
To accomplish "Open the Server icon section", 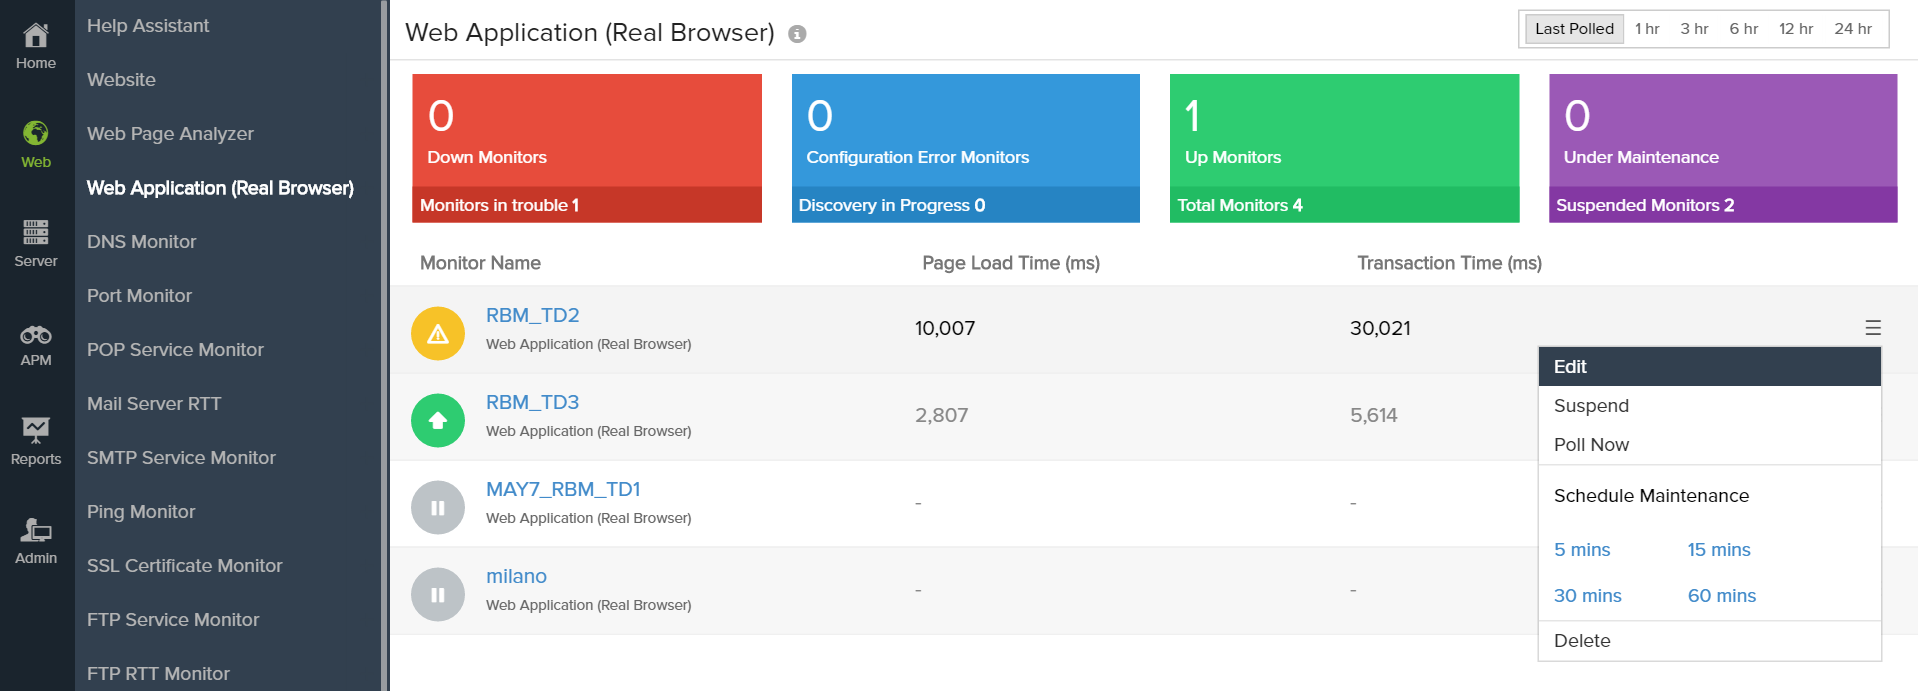I will 36,232.
